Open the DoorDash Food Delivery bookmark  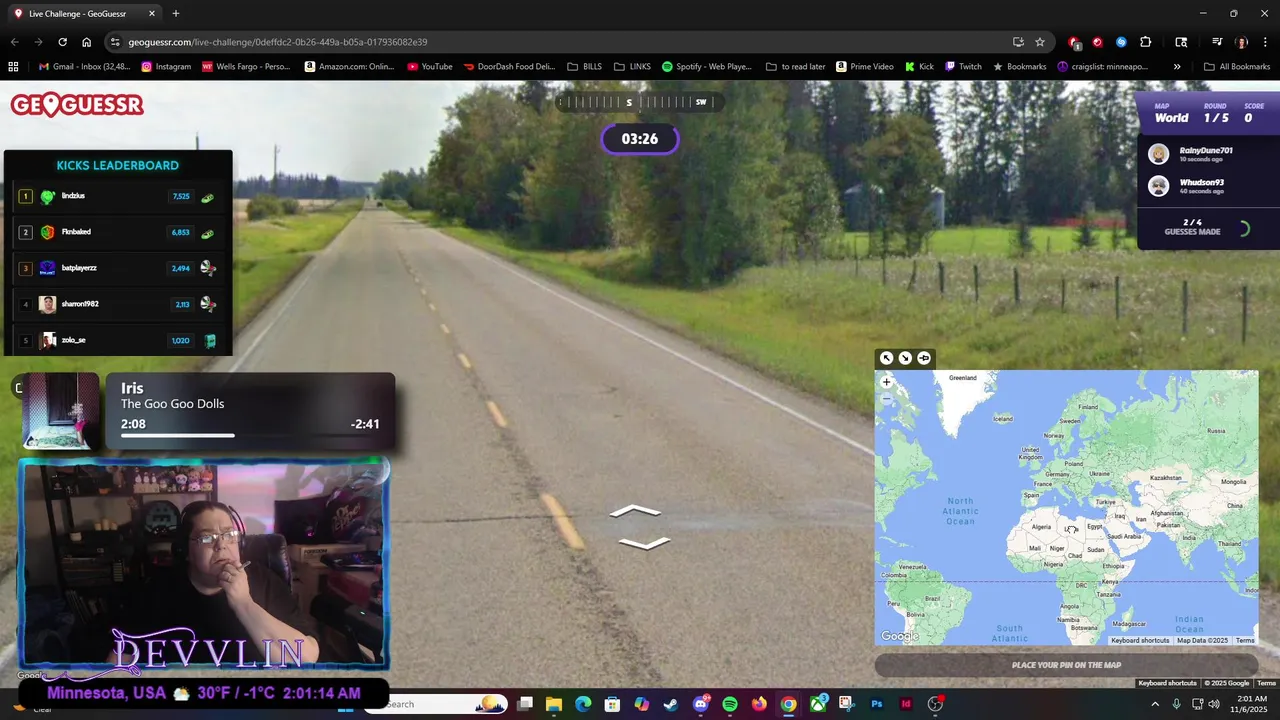509,67
